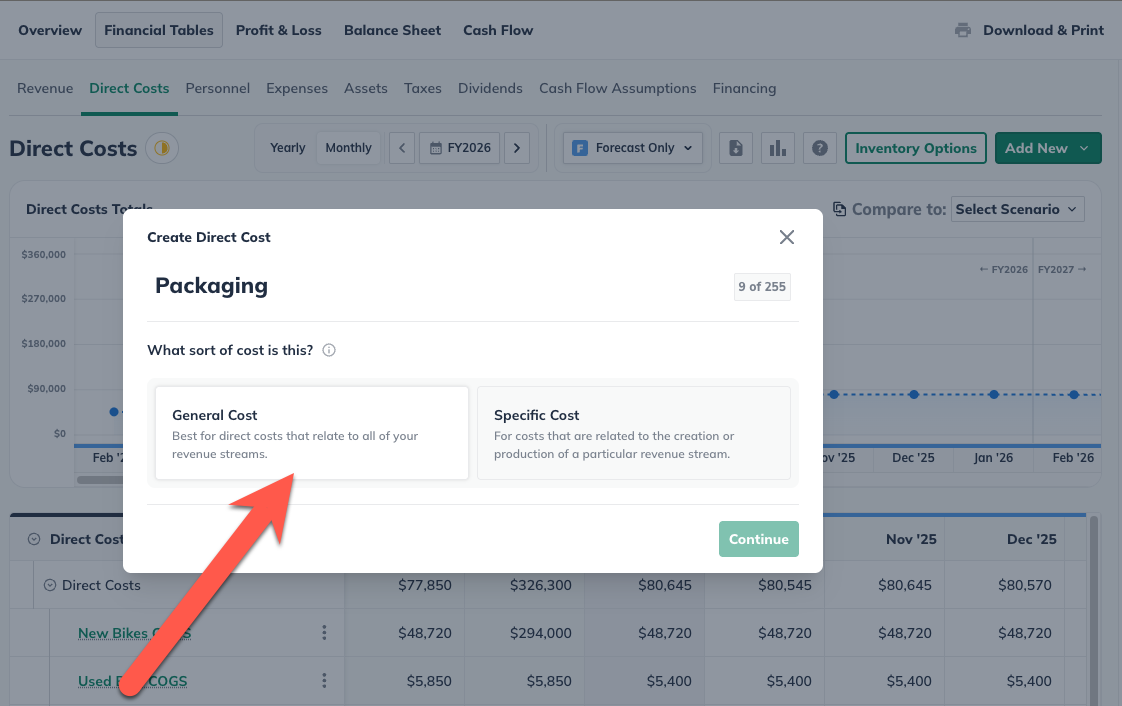This screenshot has width=1122, height=706.
Task: Go to next fiscal year arrow
Action: 516,148
